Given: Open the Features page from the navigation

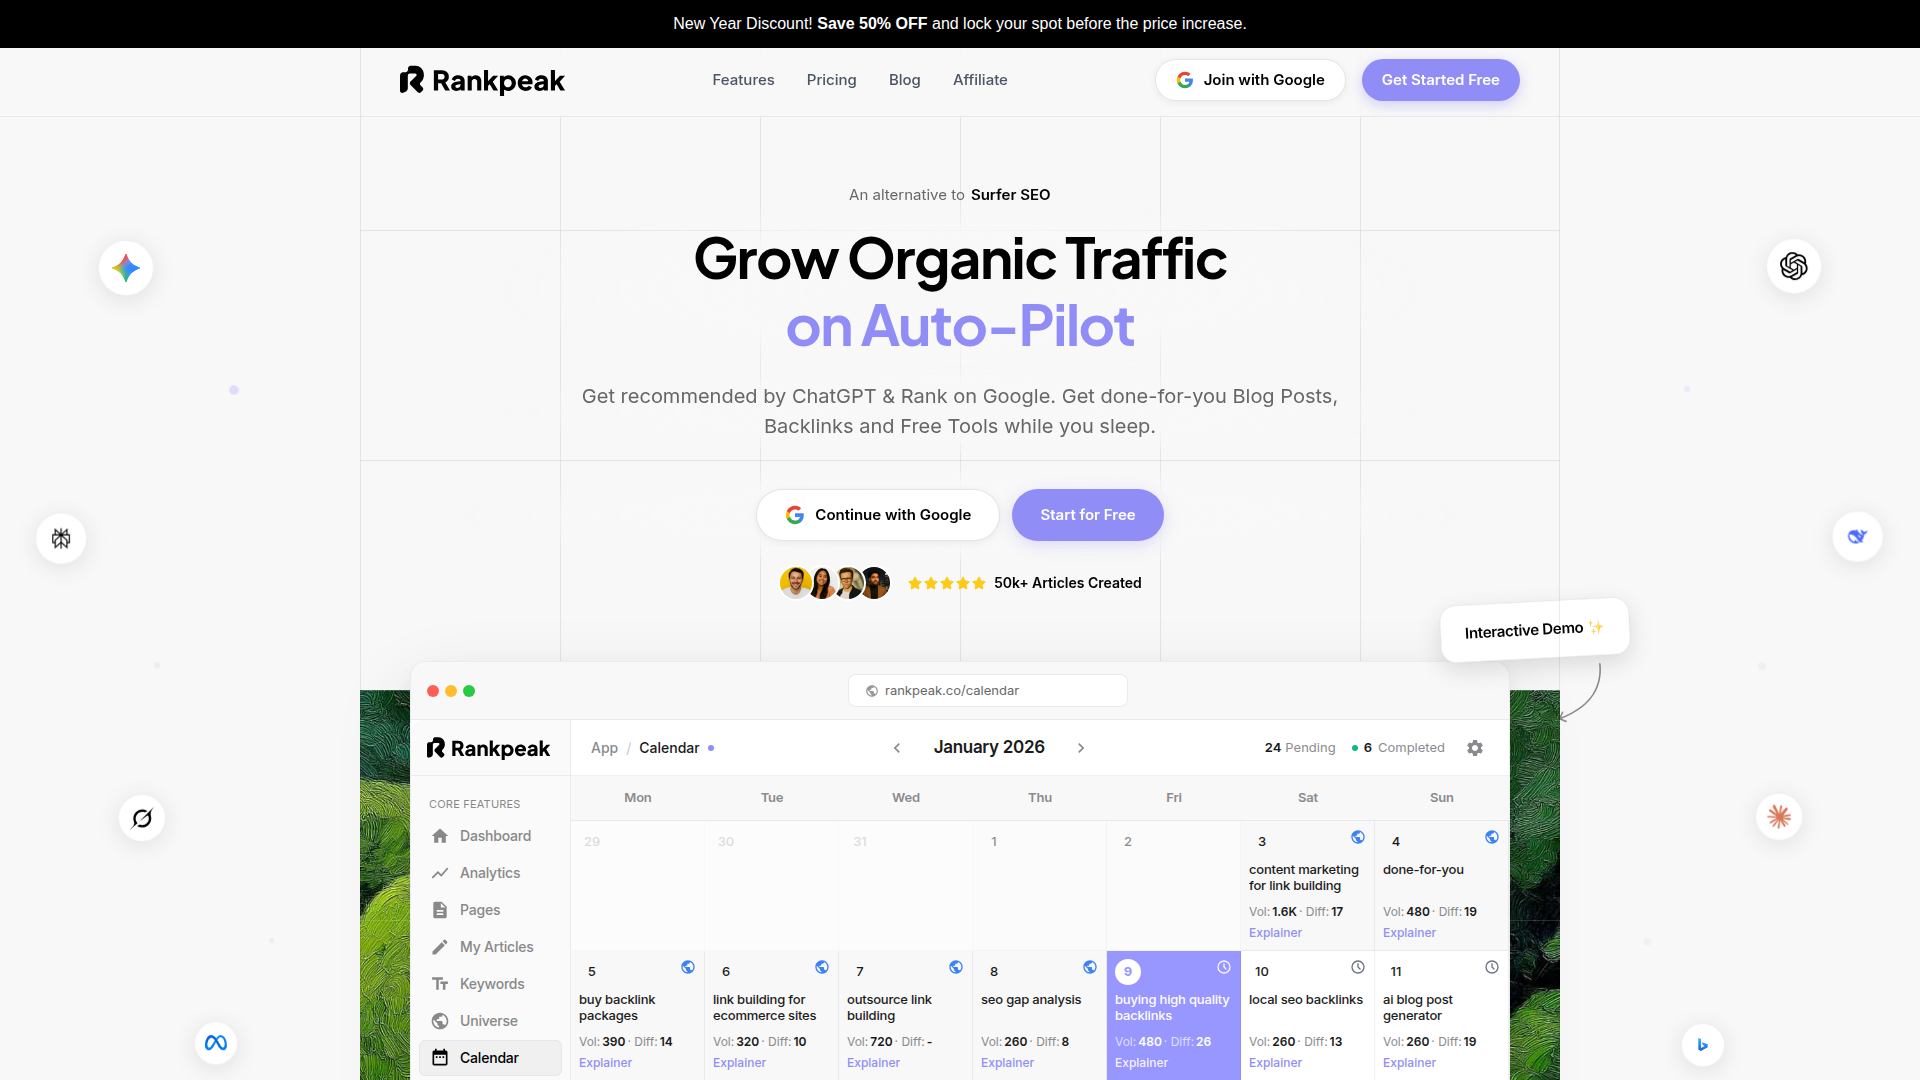Looking at the screenshot, I should [x=743, y=80].
